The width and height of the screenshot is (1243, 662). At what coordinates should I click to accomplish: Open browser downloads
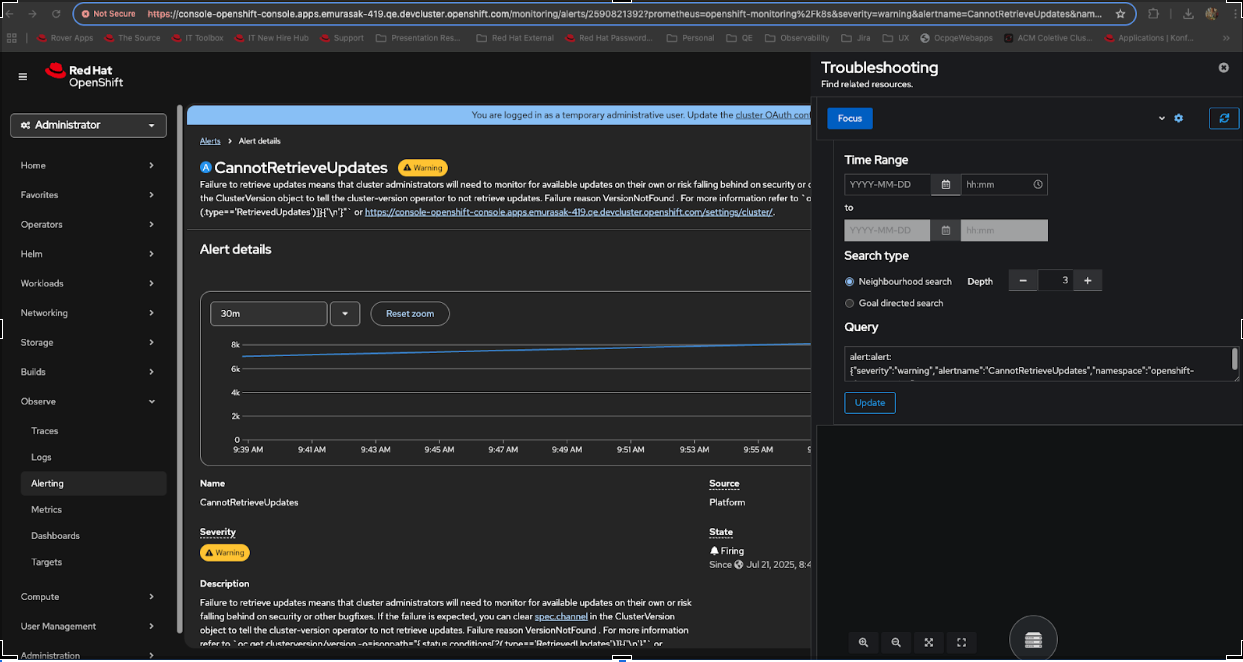pyautogui.click(x=1187, y=14)
